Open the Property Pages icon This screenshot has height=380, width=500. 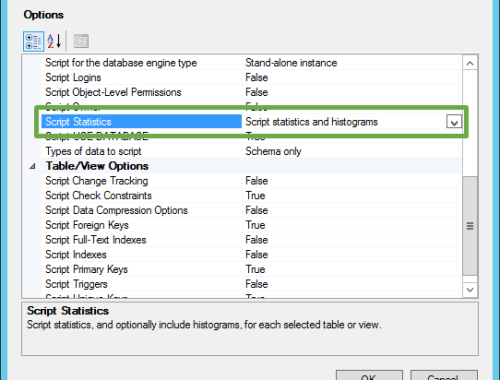pos(81,41)
